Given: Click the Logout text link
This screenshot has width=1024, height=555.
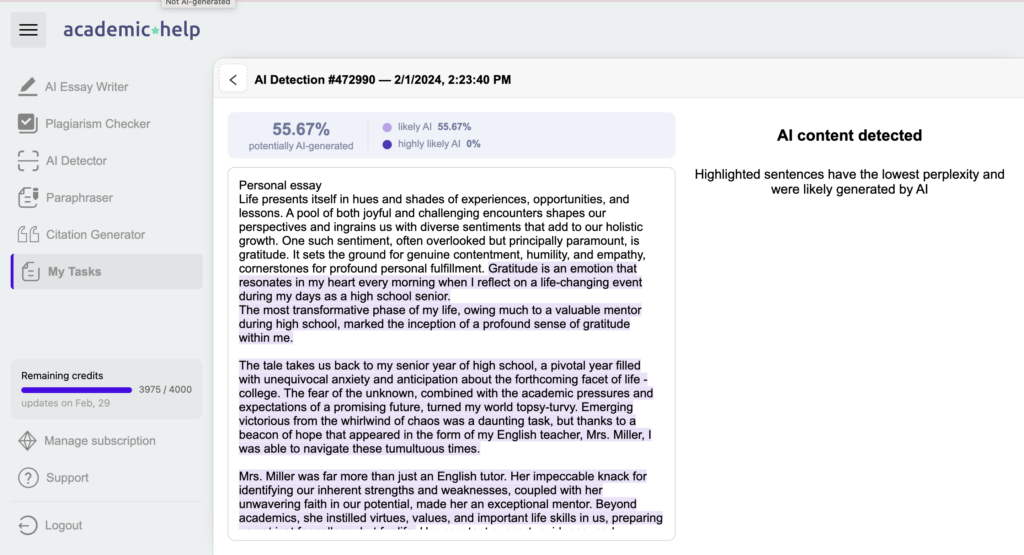Looking at the screenshot, I should click(64, 525).
